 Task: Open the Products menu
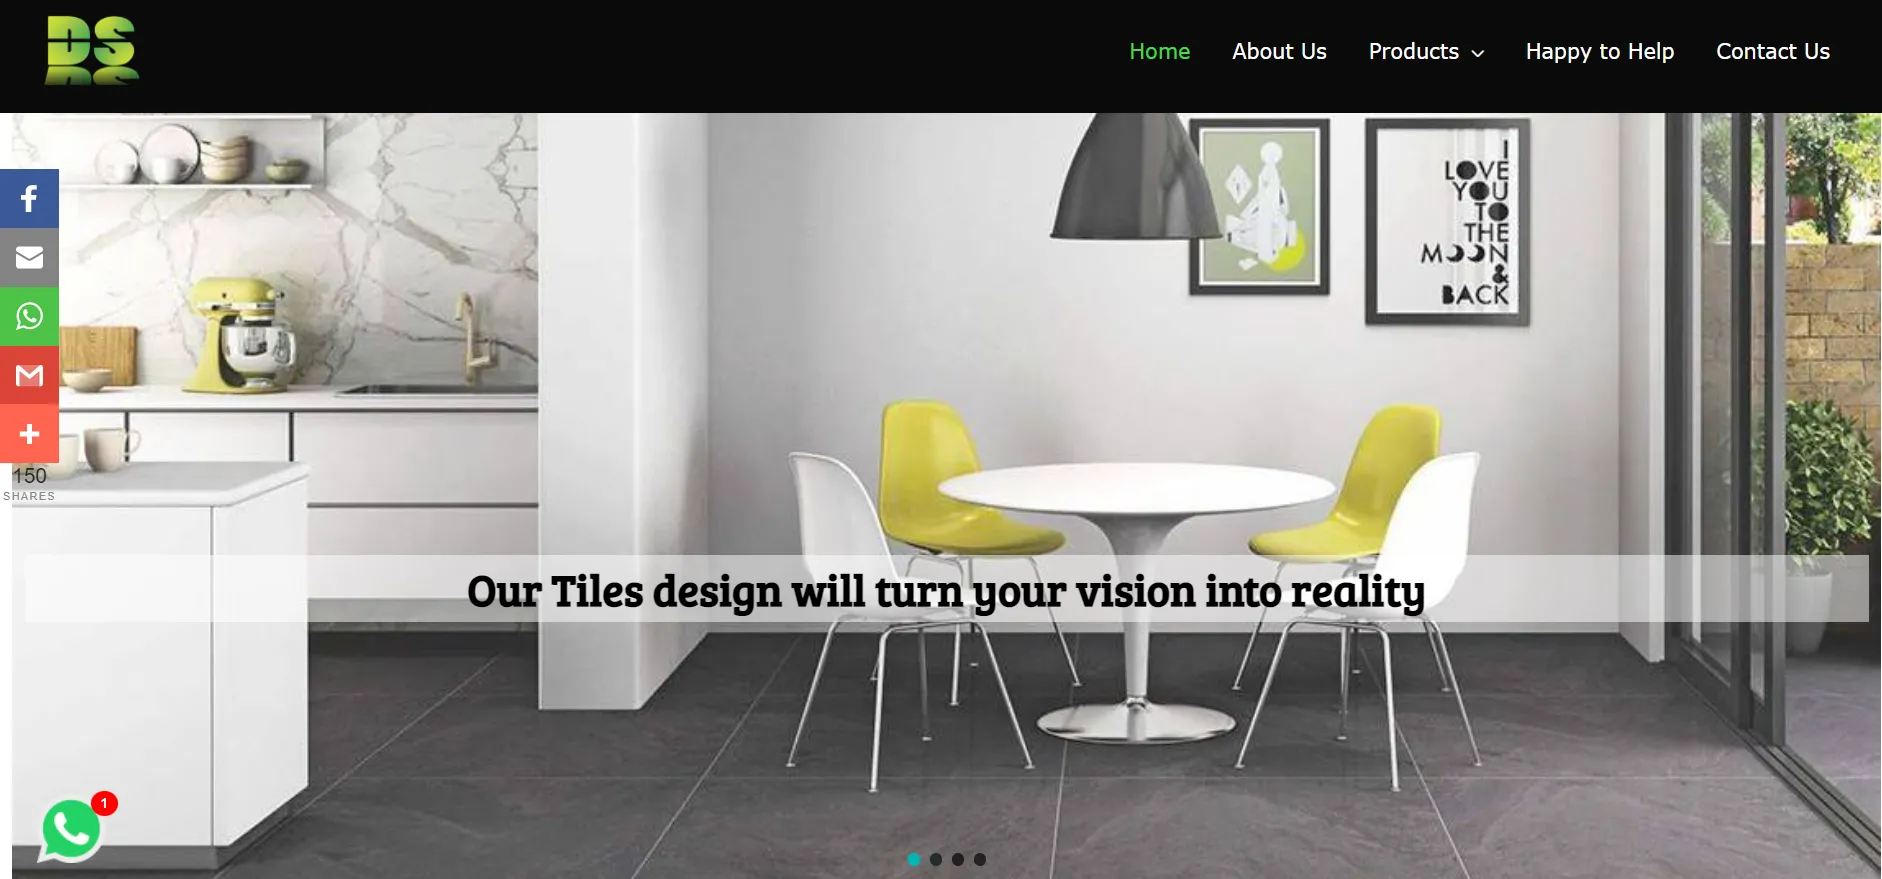pos(1414,51)
